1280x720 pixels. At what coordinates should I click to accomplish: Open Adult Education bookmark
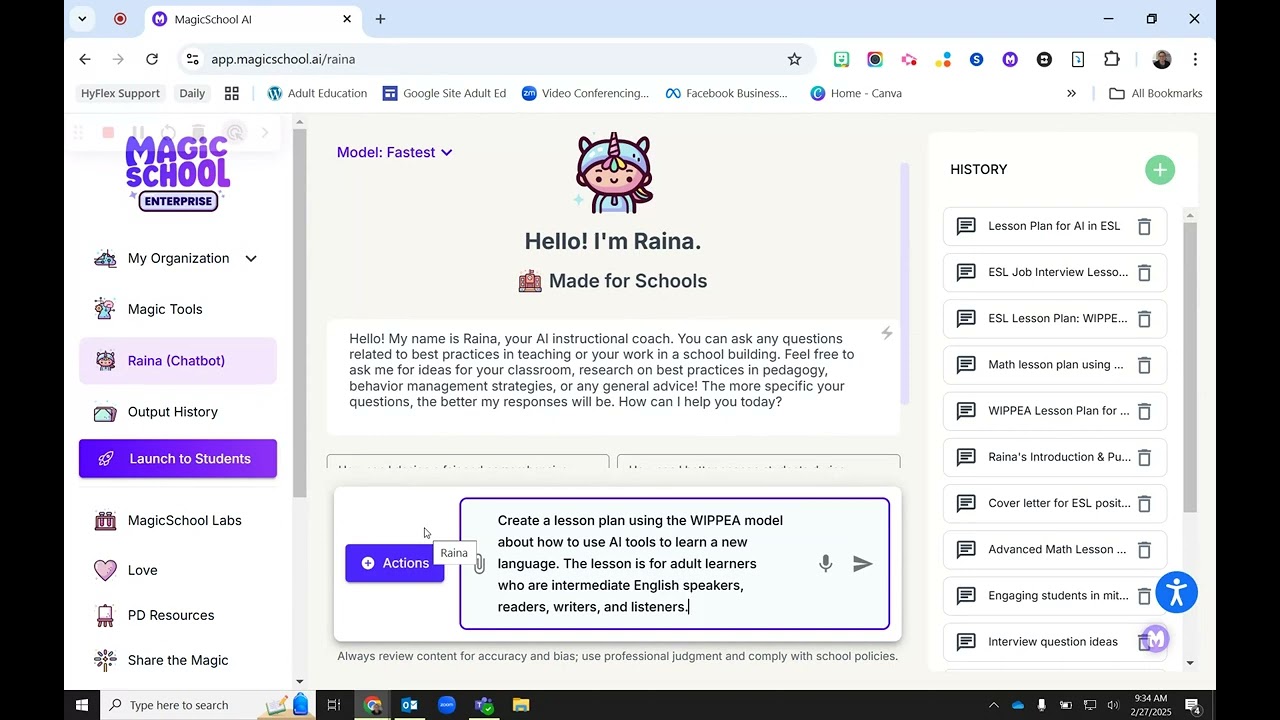click(x=317, y=93)
